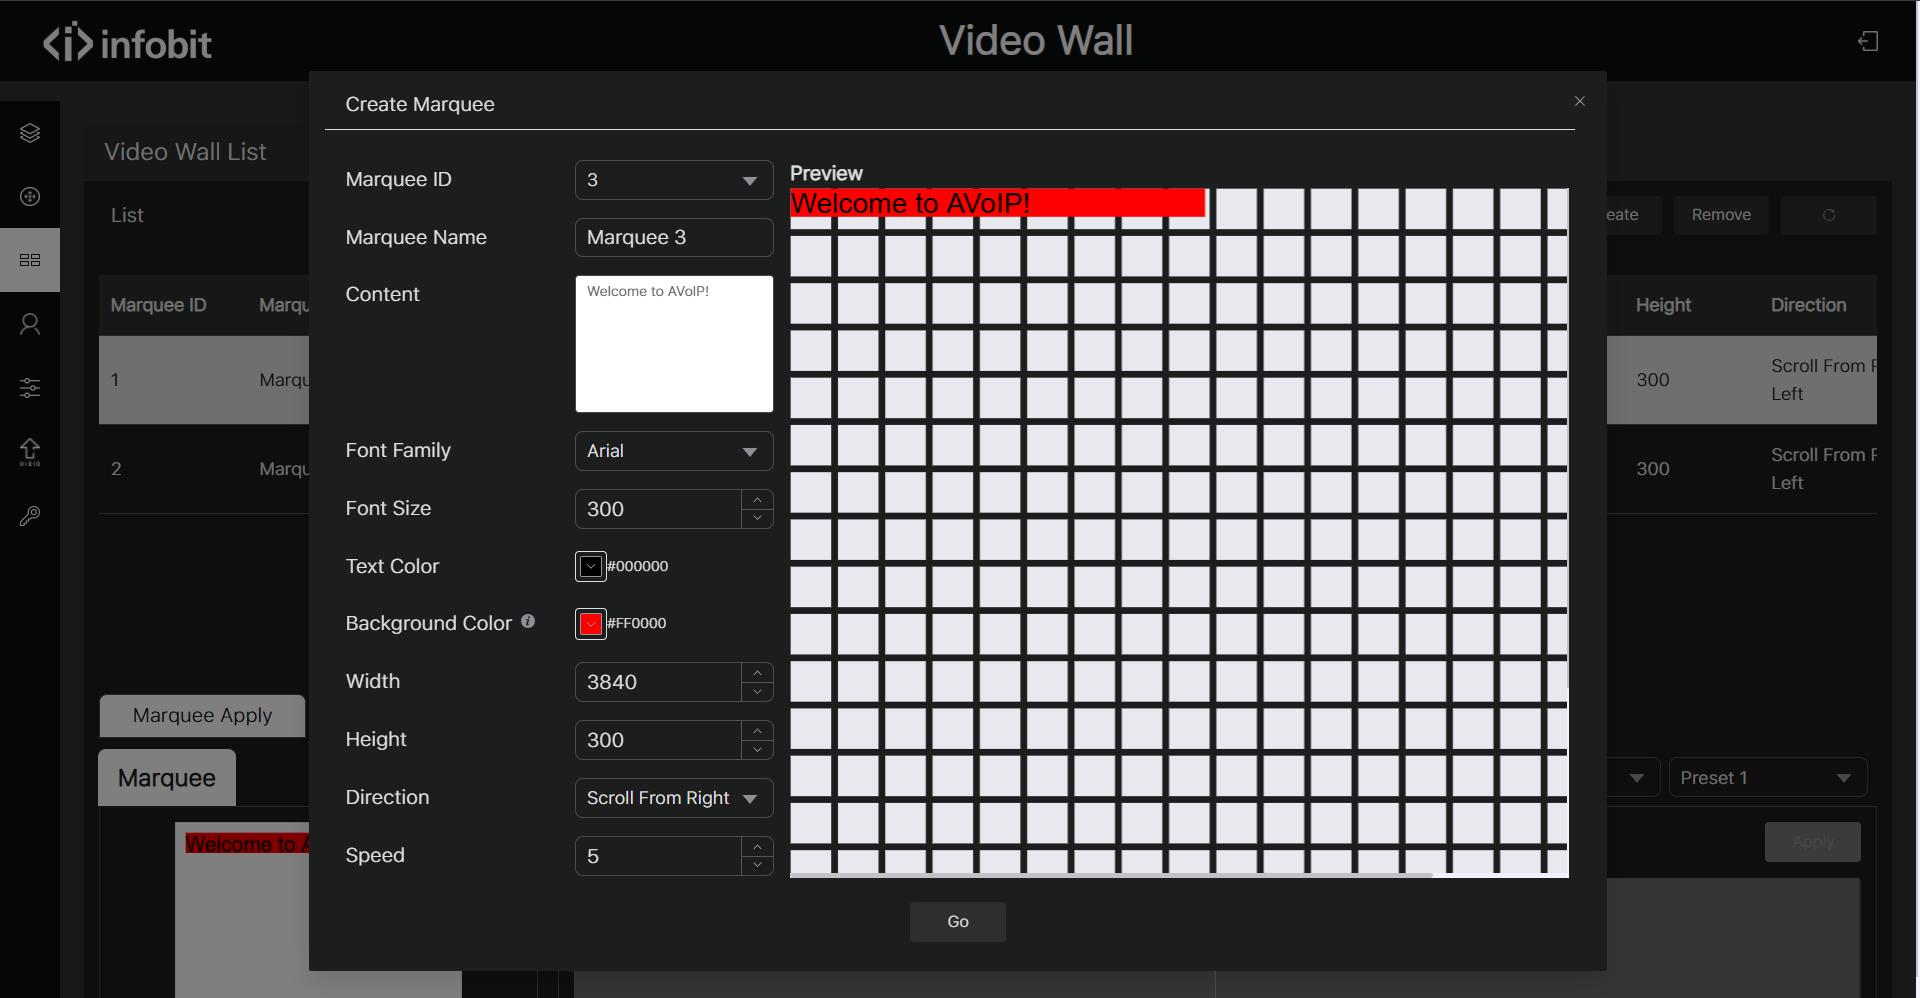This screenshot has width=1920, height=998.
Task: Open the circled plus sidebar icon
Action: 30,196
